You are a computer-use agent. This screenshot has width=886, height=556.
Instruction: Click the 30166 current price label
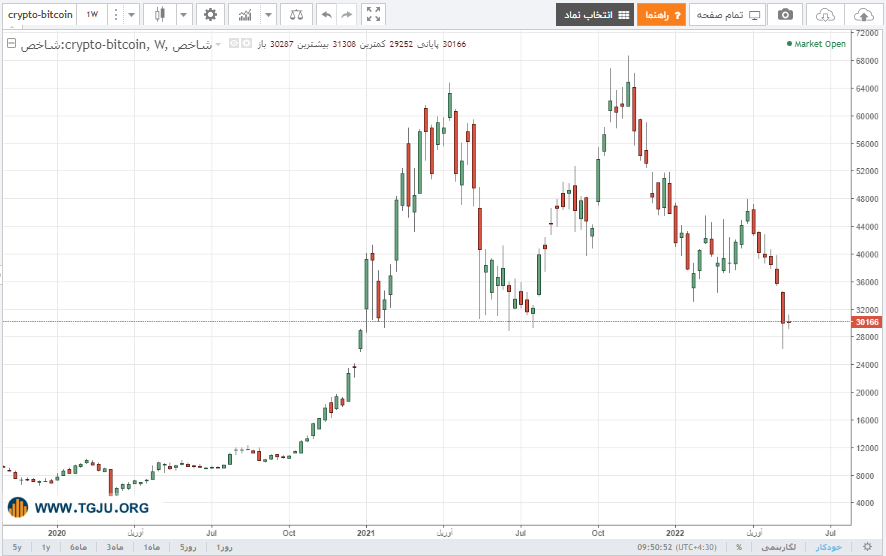(x=866, y=322)
